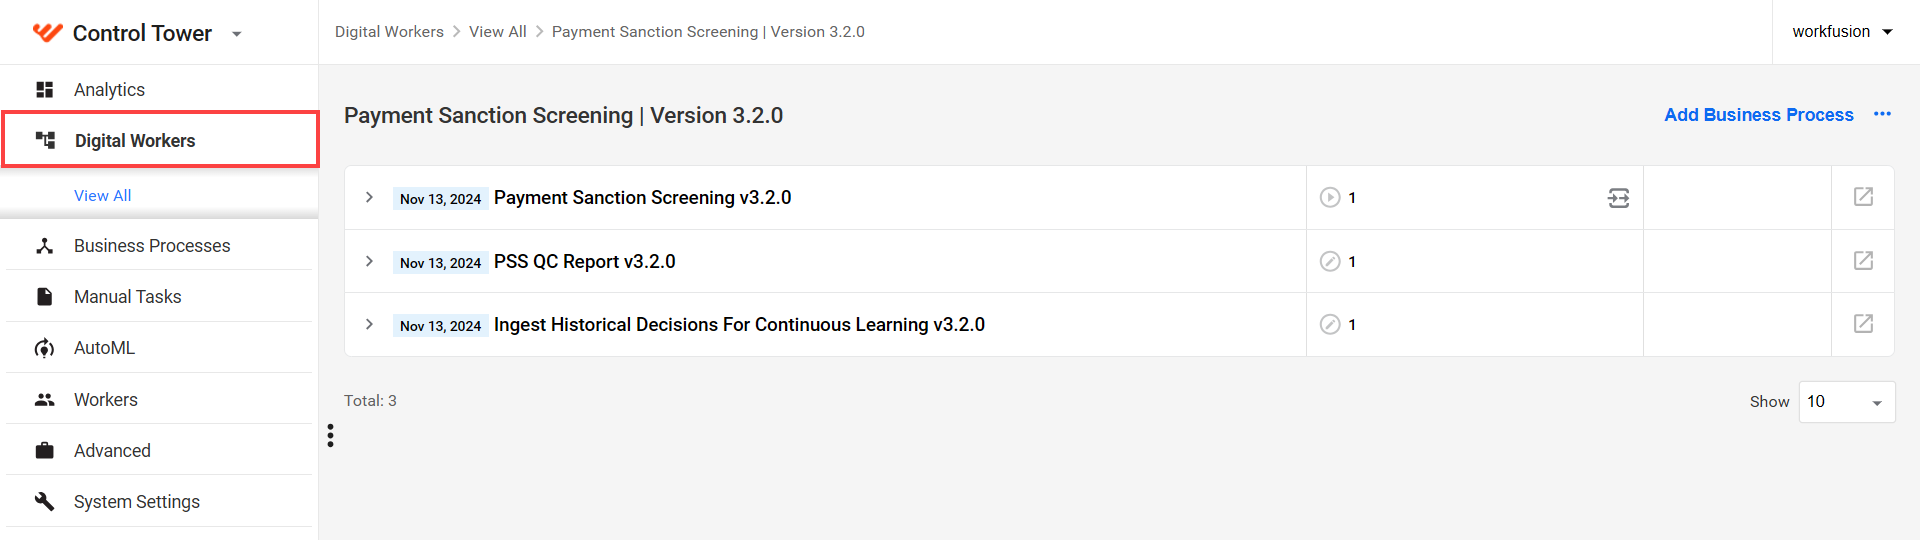Viewport: 1920px width, 540px height.
Task: Open the more options ellipsis next to Add Business Process
Action: [1882, 114]
